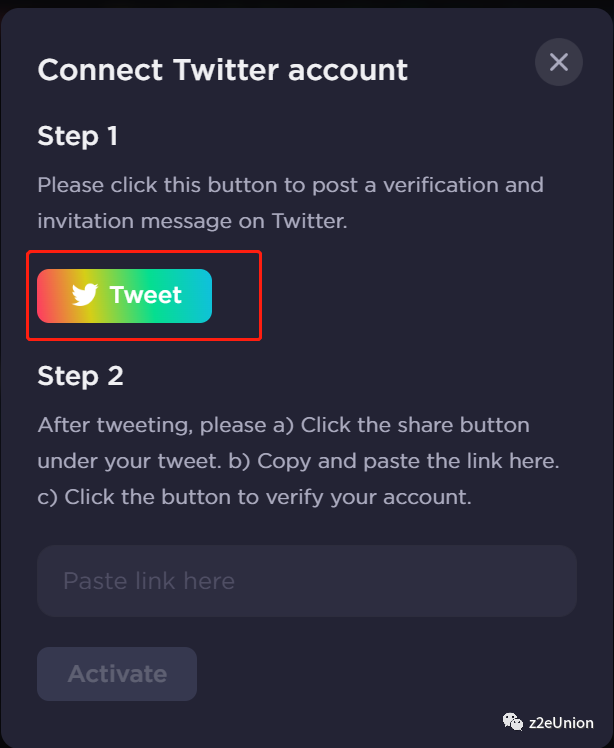614x748 pixels.
Task: Click the Twitter bird icon
Action: click(85, 295)
